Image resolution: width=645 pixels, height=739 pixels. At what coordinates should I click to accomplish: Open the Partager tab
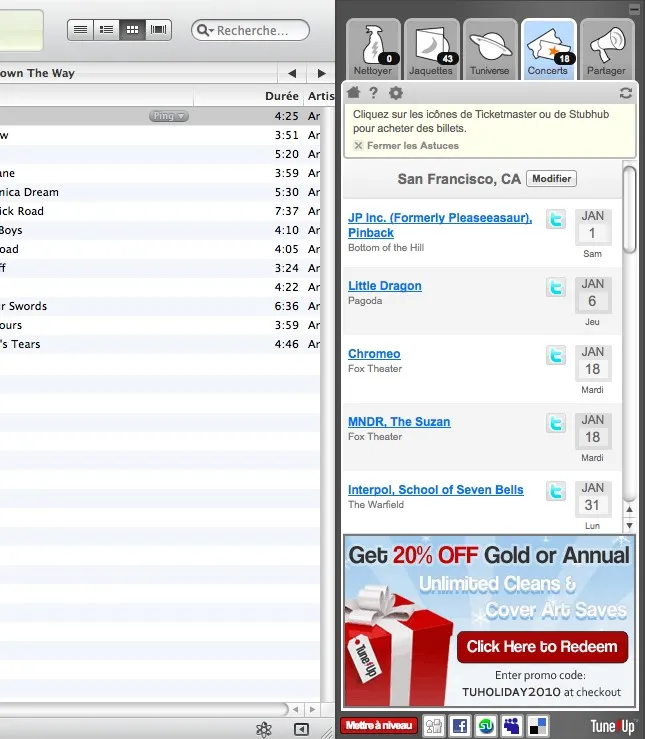click(x=607, y=49)
